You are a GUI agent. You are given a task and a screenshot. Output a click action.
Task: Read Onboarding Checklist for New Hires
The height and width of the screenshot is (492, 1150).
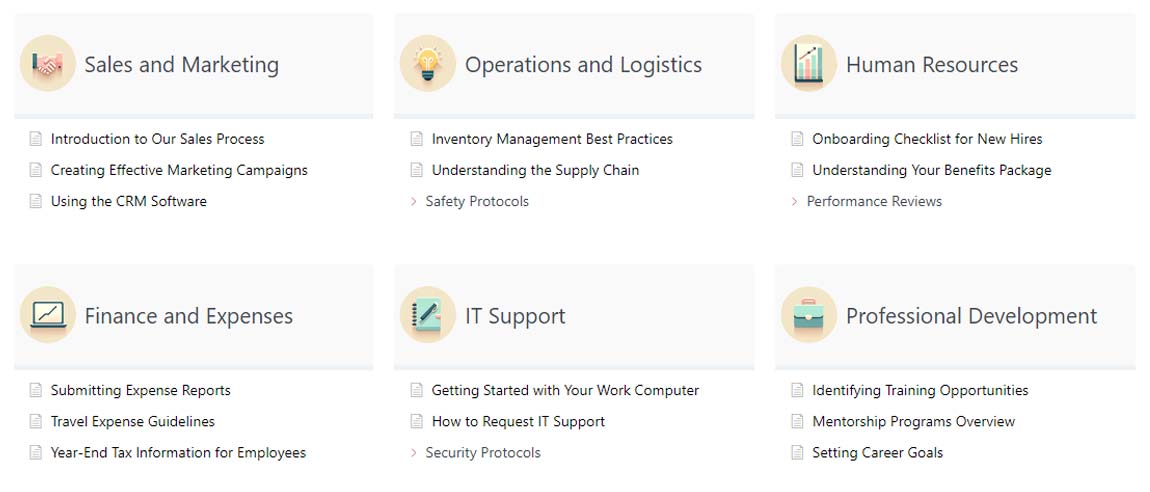(927, 139)
